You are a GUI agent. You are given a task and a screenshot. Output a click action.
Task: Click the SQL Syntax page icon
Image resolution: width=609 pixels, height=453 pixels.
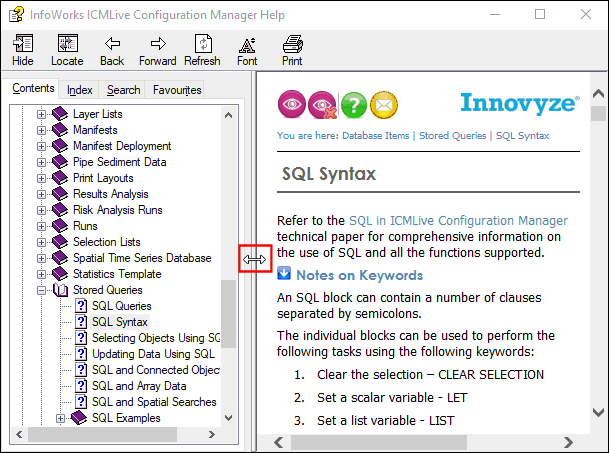81,322
